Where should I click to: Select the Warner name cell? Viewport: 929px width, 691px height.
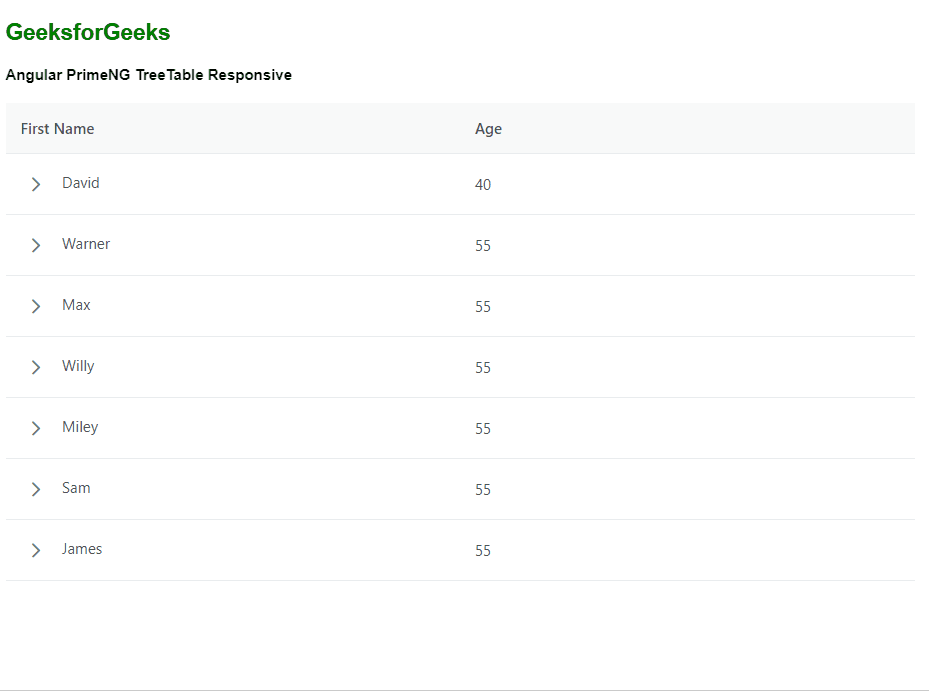(x=86, y=244)
